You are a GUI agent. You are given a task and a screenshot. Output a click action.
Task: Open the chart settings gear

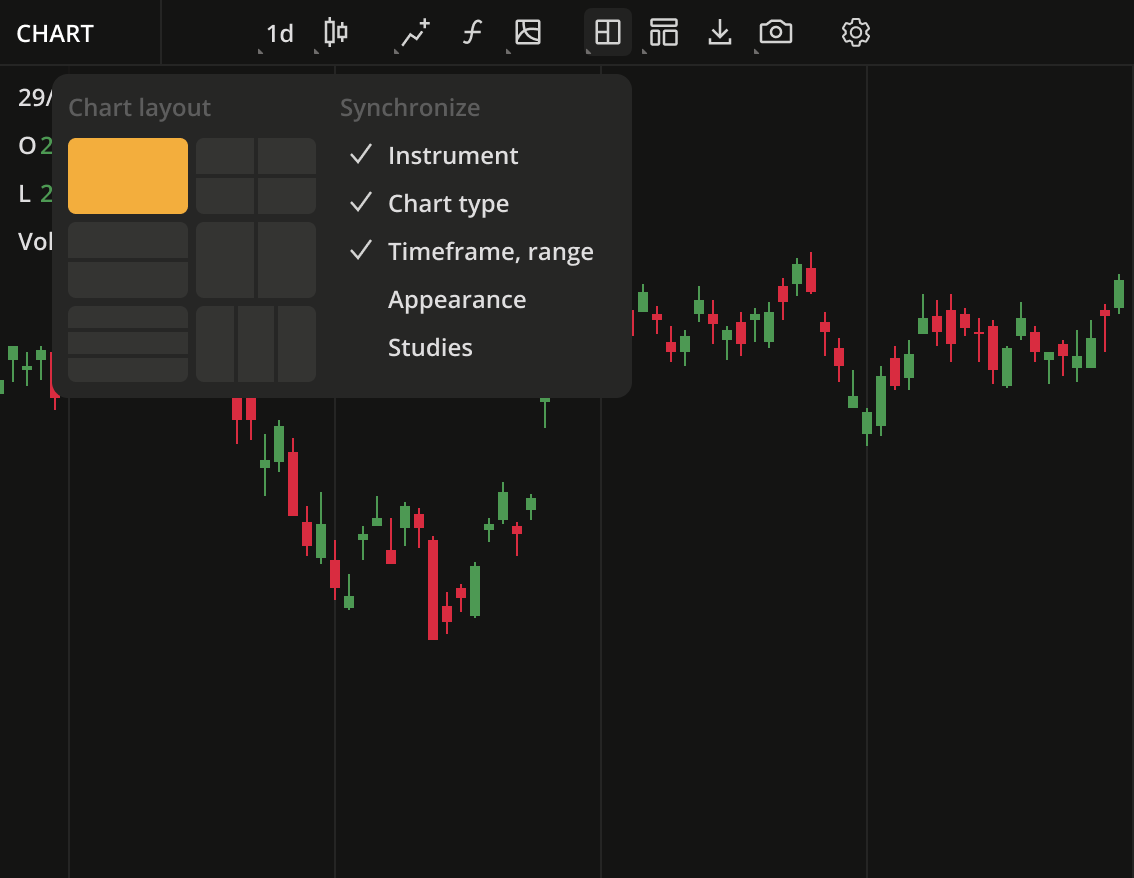(x=857, y=33)
